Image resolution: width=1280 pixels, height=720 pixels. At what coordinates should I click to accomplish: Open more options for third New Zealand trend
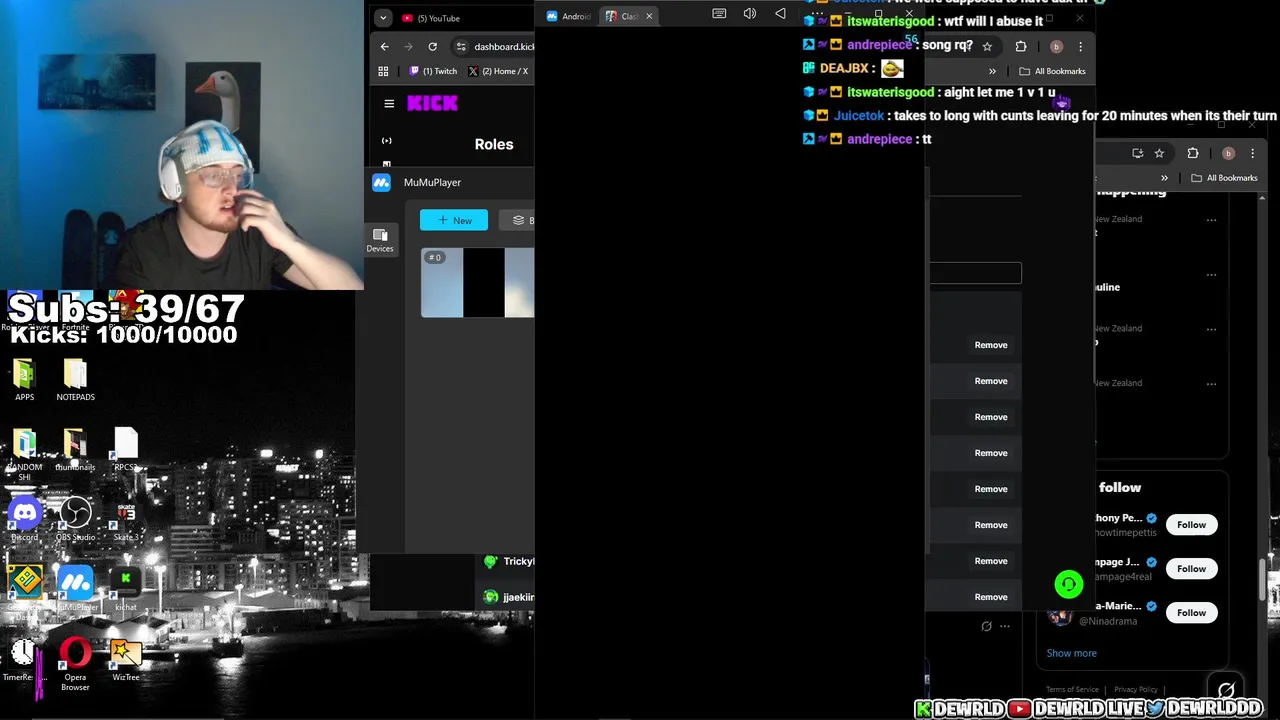[1211, 329]
